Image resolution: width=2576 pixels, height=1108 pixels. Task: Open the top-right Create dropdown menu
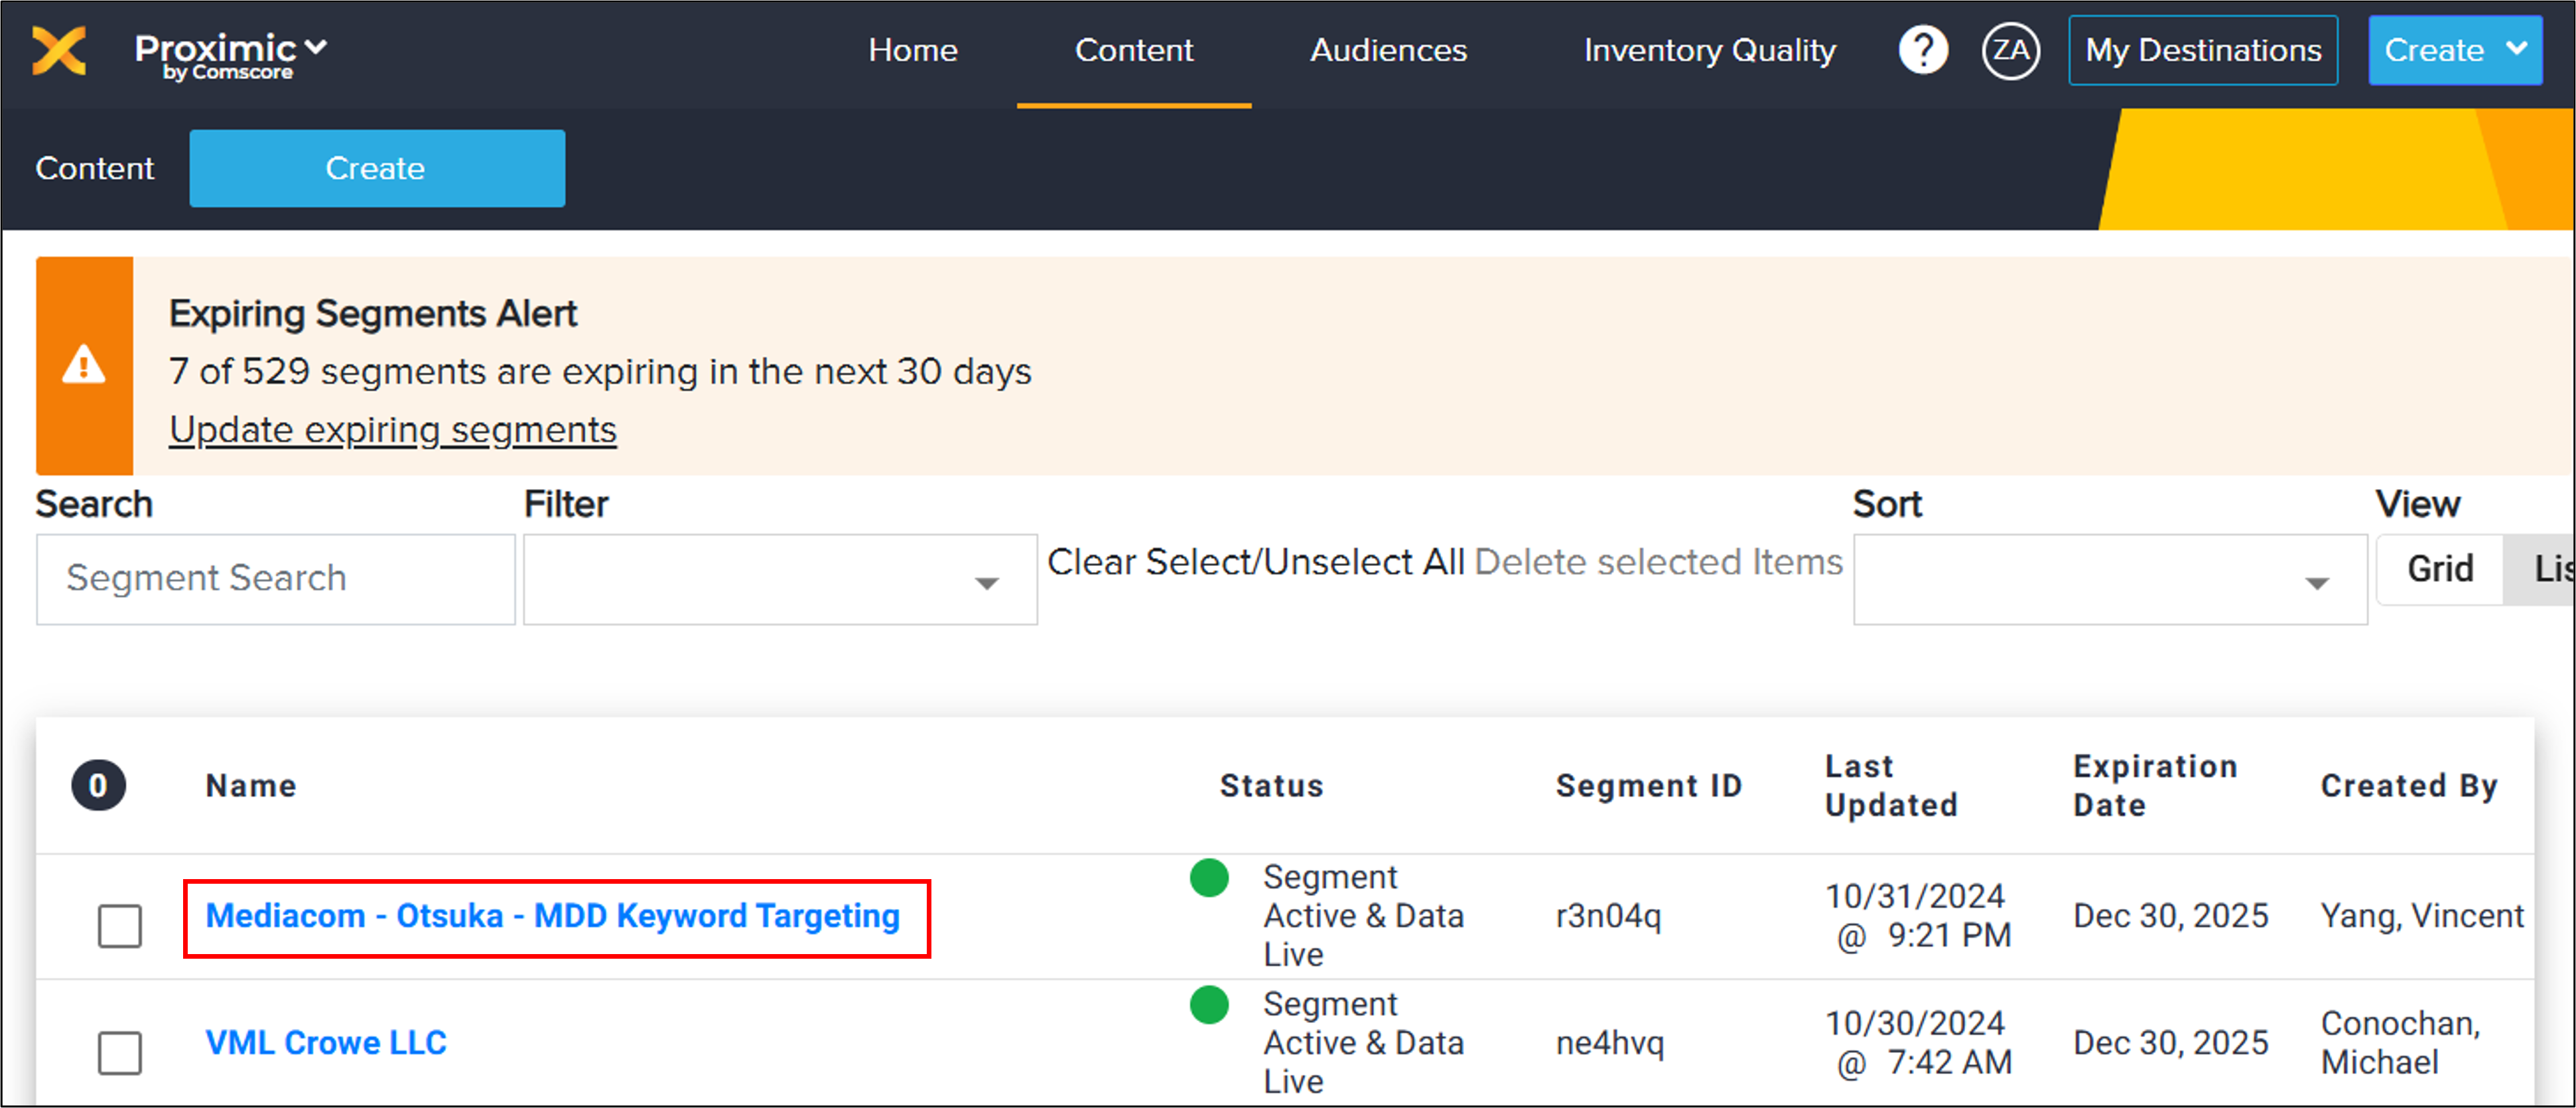2454,50
